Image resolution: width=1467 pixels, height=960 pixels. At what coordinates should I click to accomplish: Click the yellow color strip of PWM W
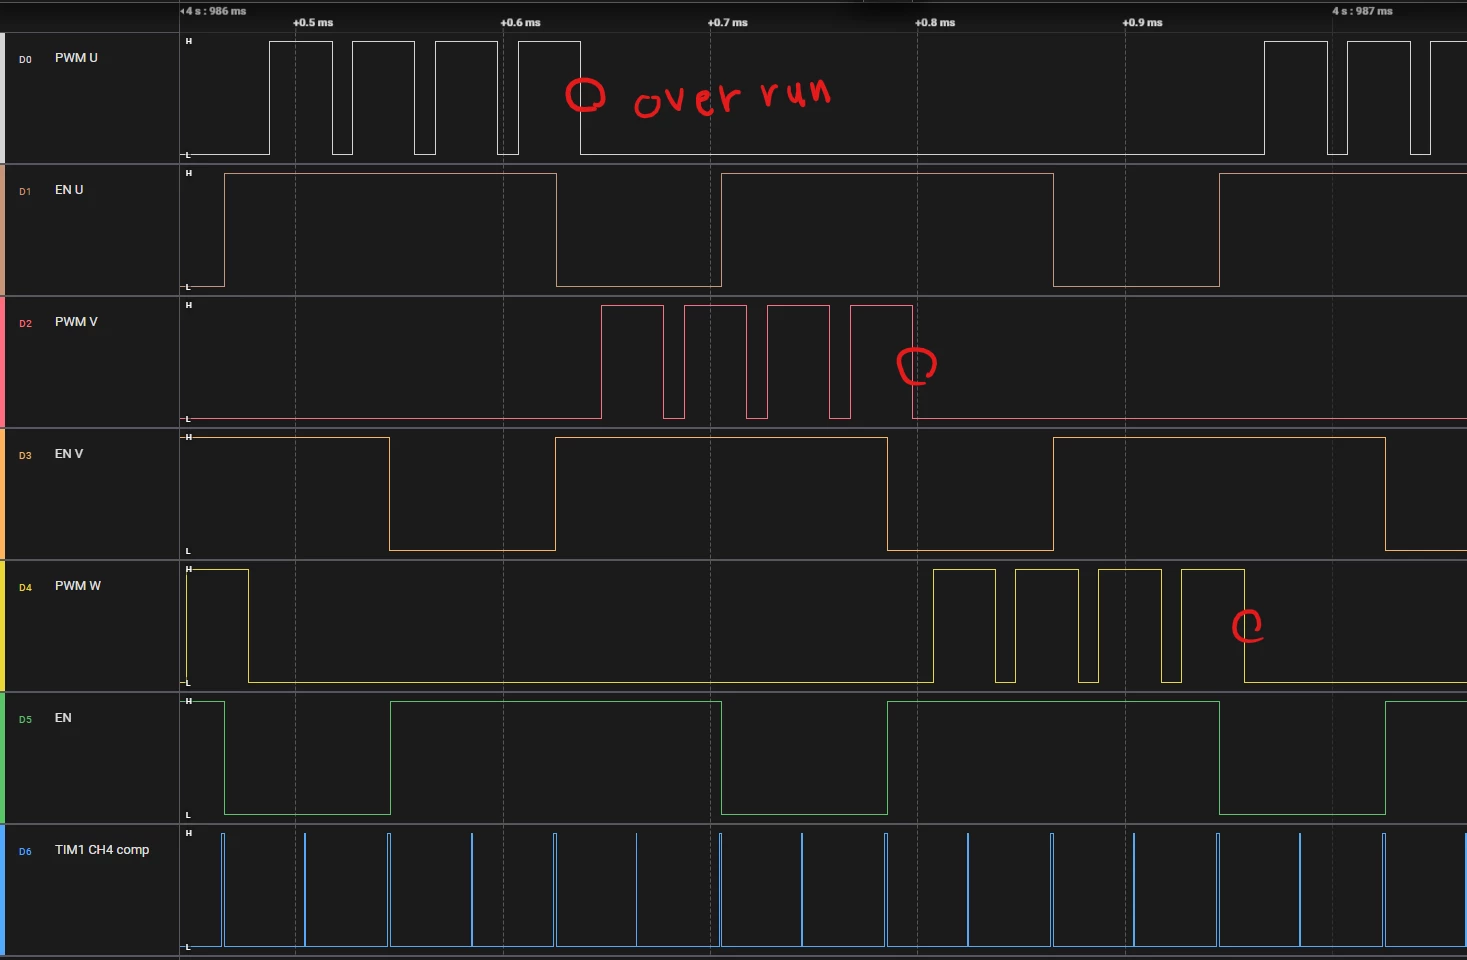click(2, 626)
